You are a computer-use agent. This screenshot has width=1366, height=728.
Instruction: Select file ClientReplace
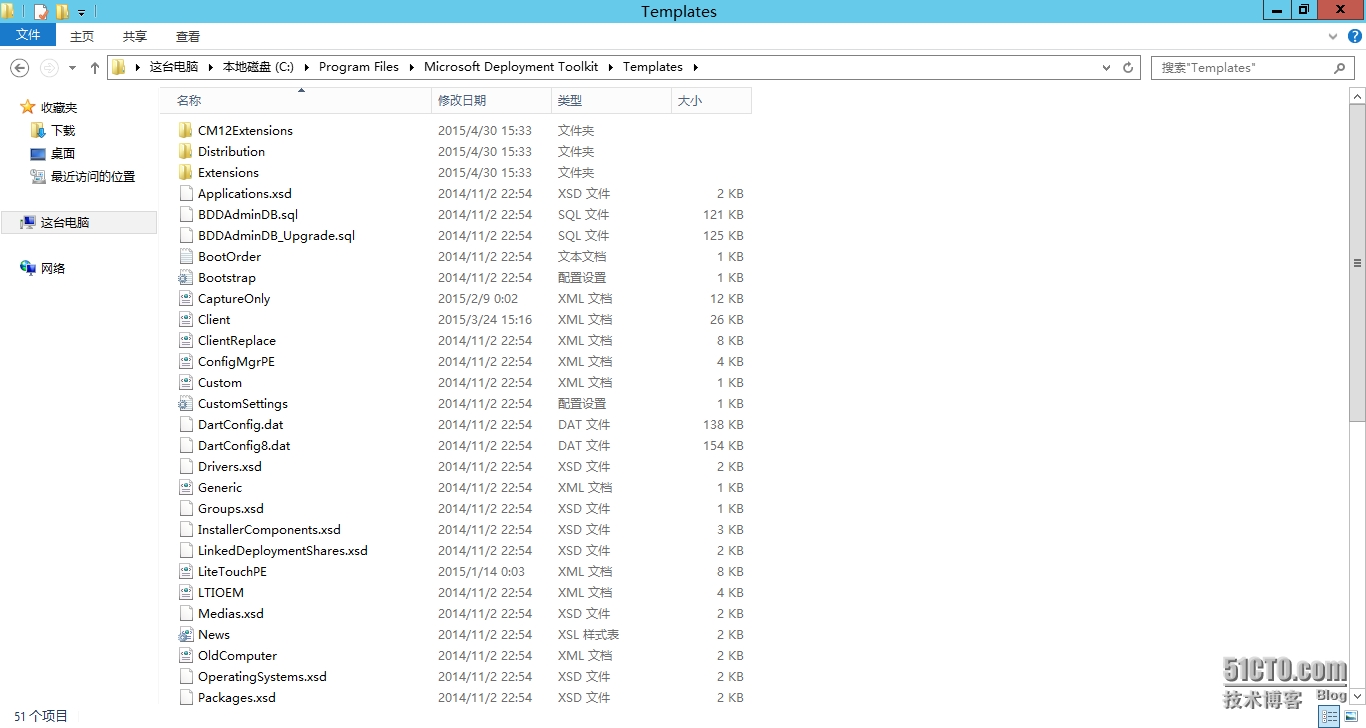[237, 340]
